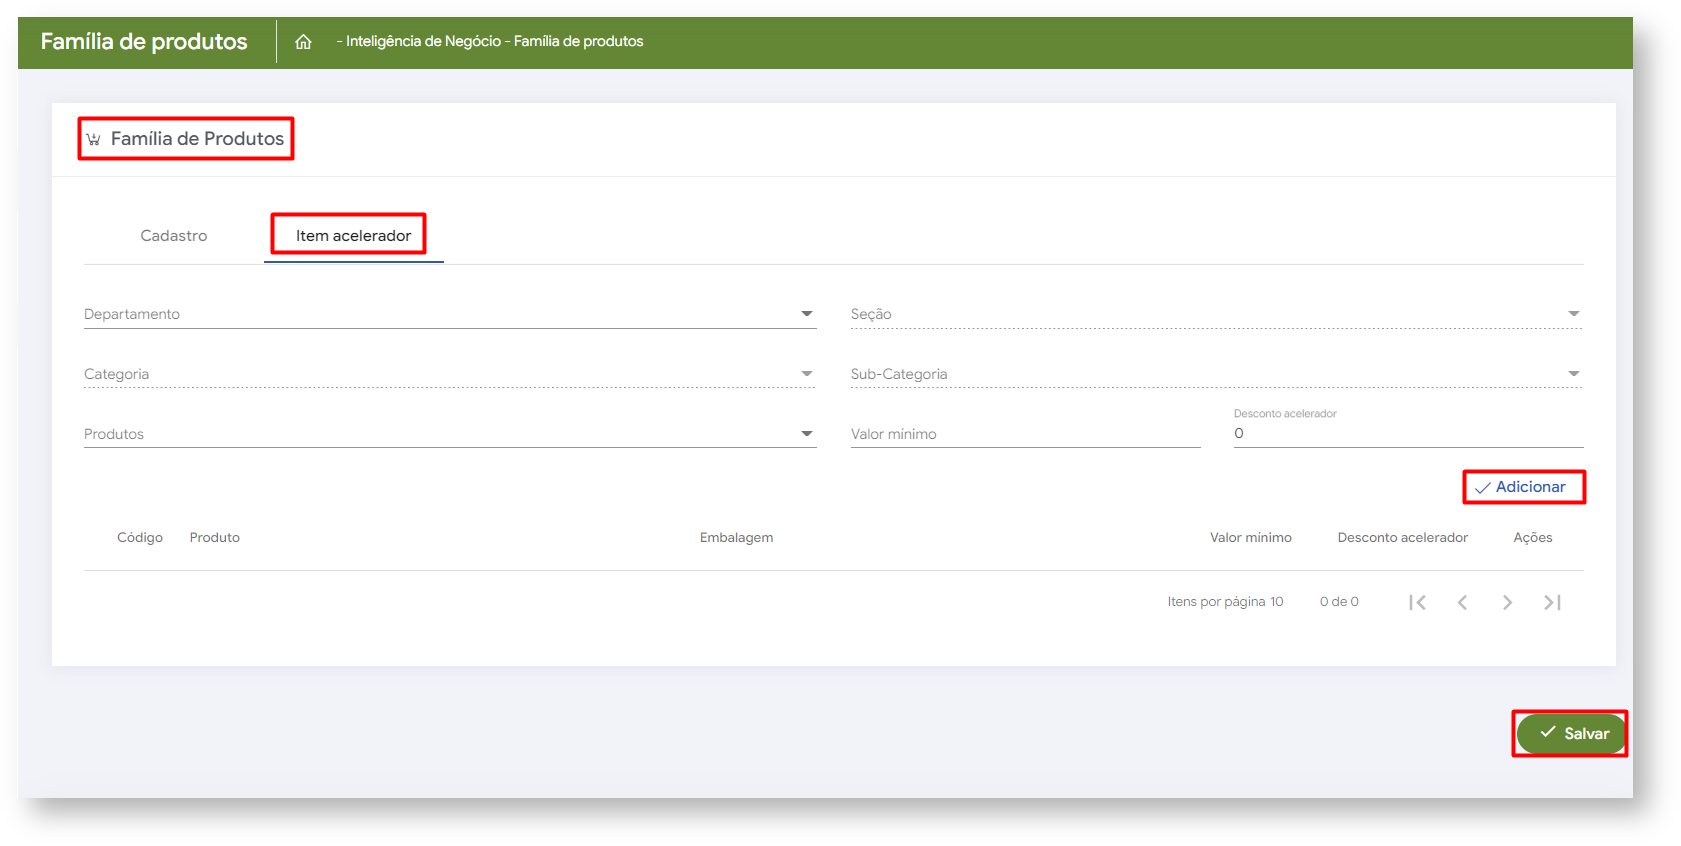Jump to the first page of results
The height and width of the screenshot is (846, 1681).
[1417, 602]
